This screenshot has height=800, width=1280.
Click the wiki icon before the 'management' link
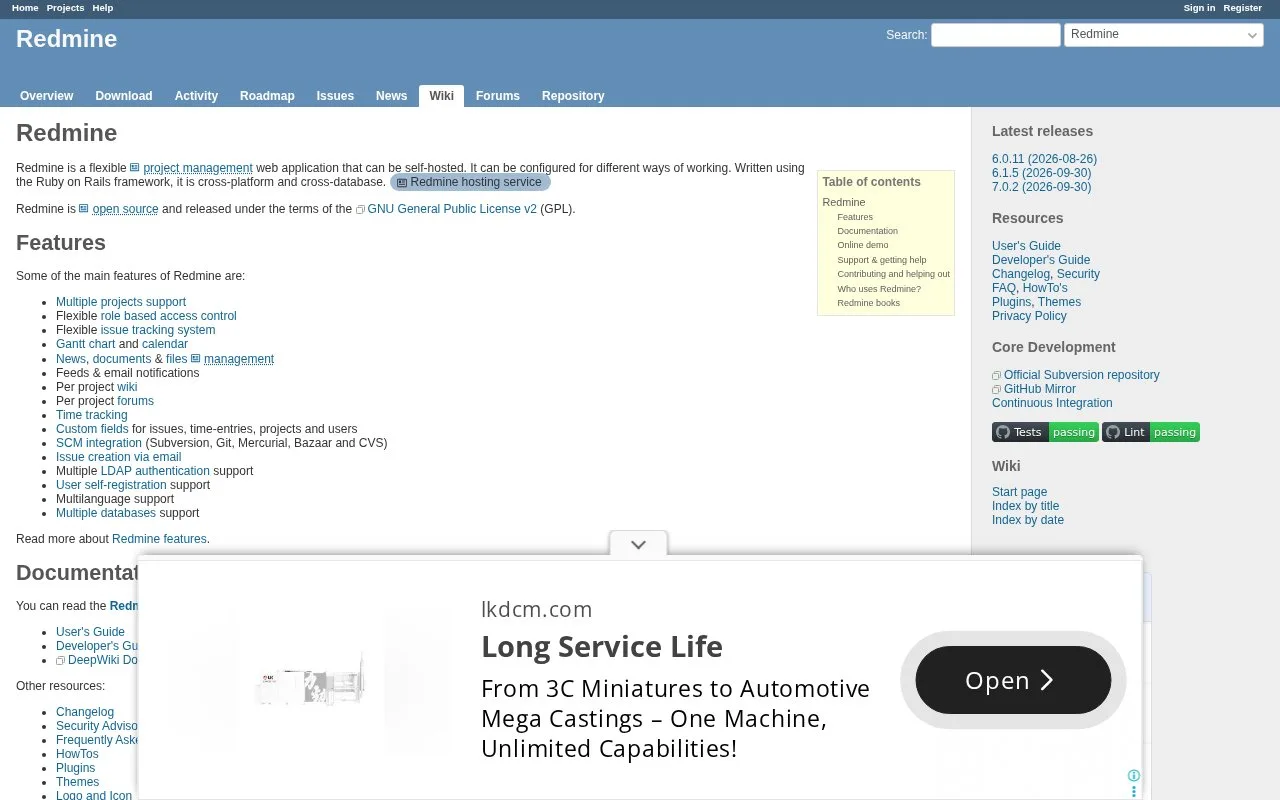coord(196,359)
